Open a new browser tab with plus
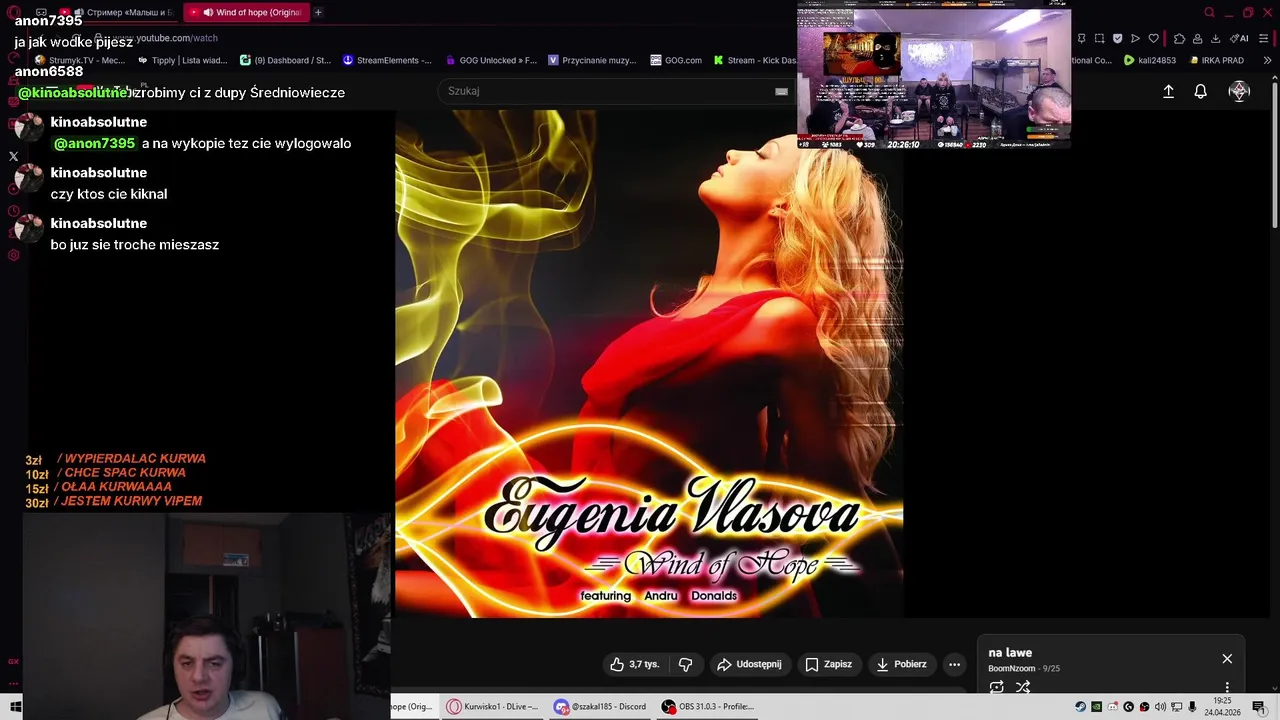 pyautogui.click(x=318, y=12)
